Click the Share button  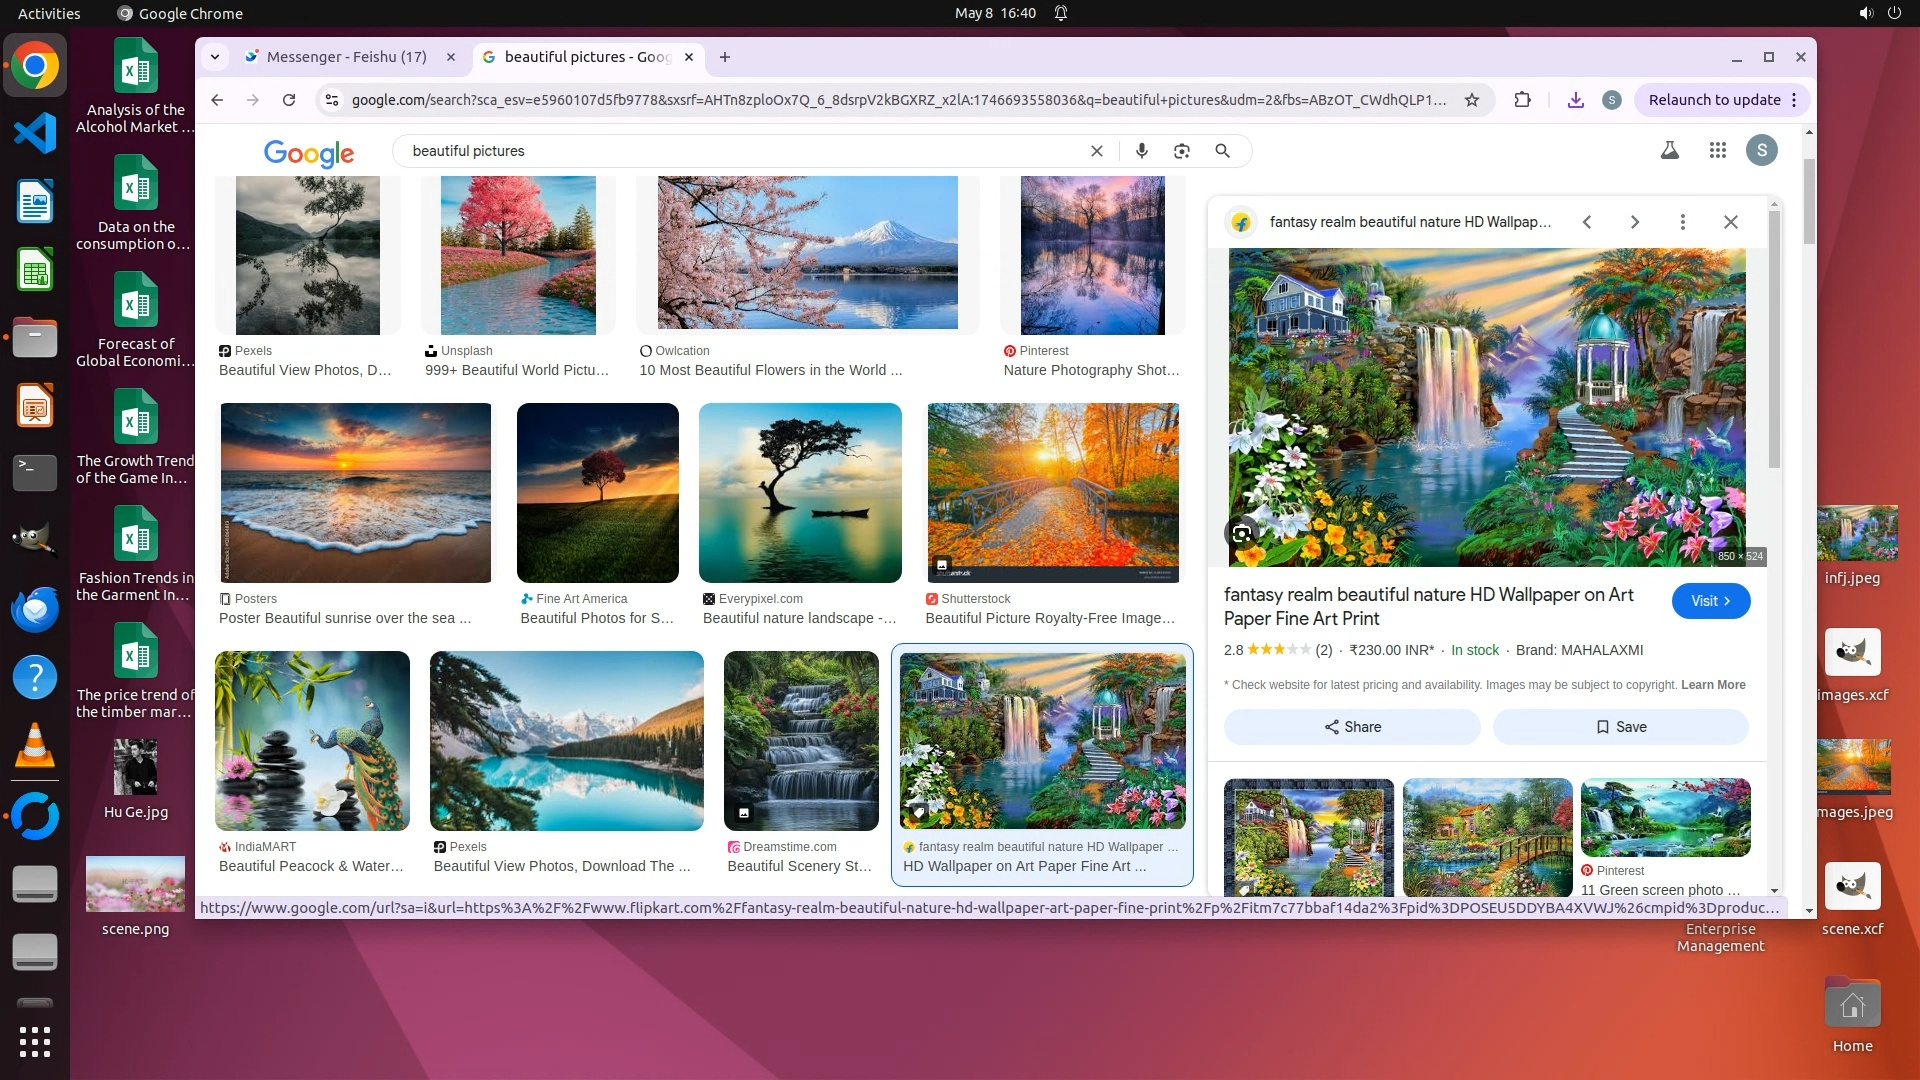1352,727
